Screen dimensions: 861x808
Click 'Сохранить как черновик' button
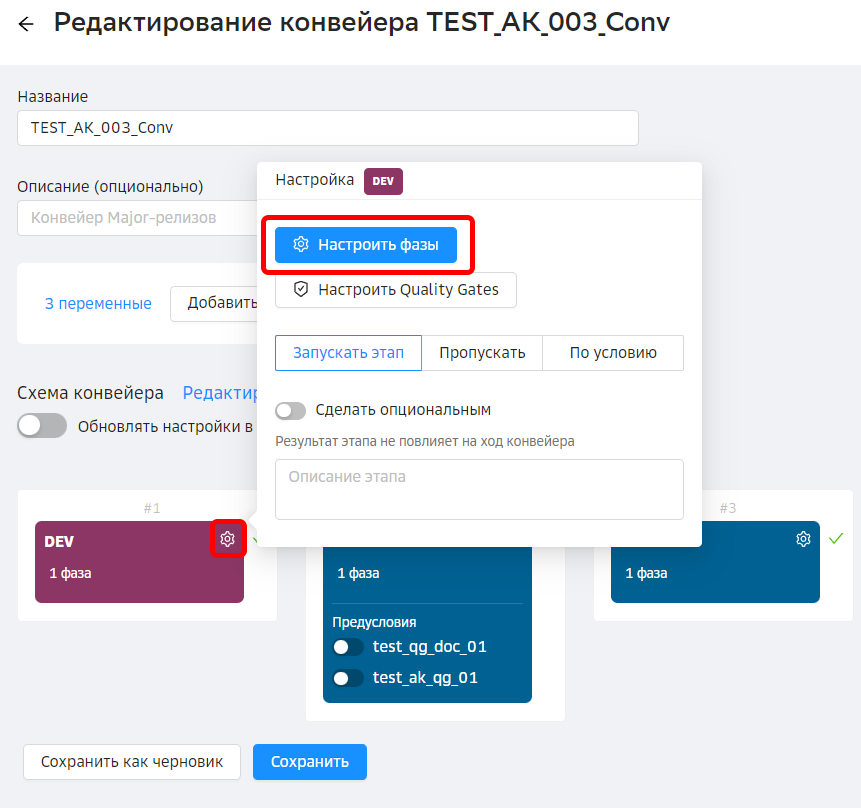[132, 762]
